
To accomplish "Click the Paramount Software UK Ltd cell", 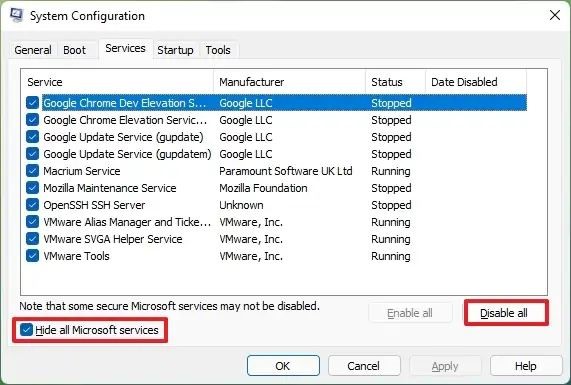I will point(286,171).
